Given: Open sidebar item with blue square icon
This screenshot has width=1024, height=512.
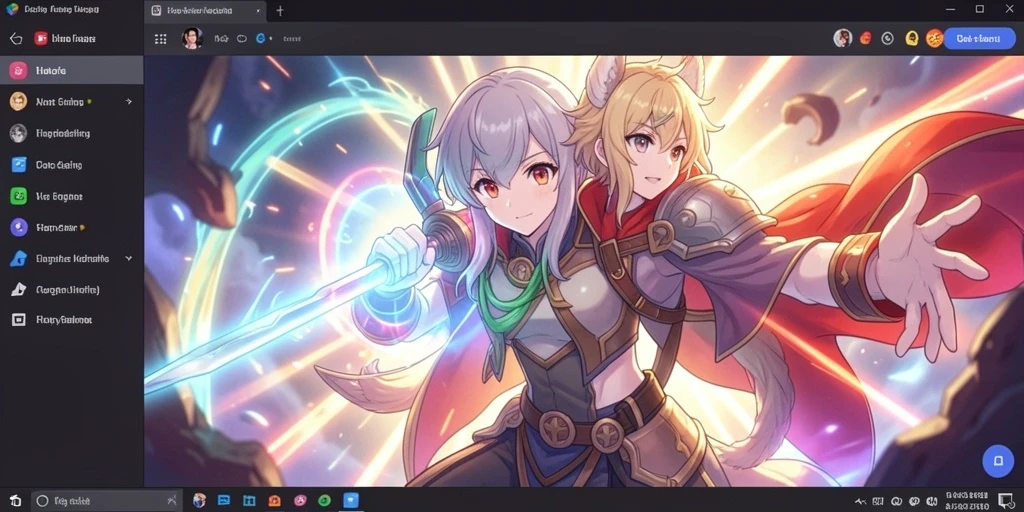Looking at the screenshot, I should (72, 165).
